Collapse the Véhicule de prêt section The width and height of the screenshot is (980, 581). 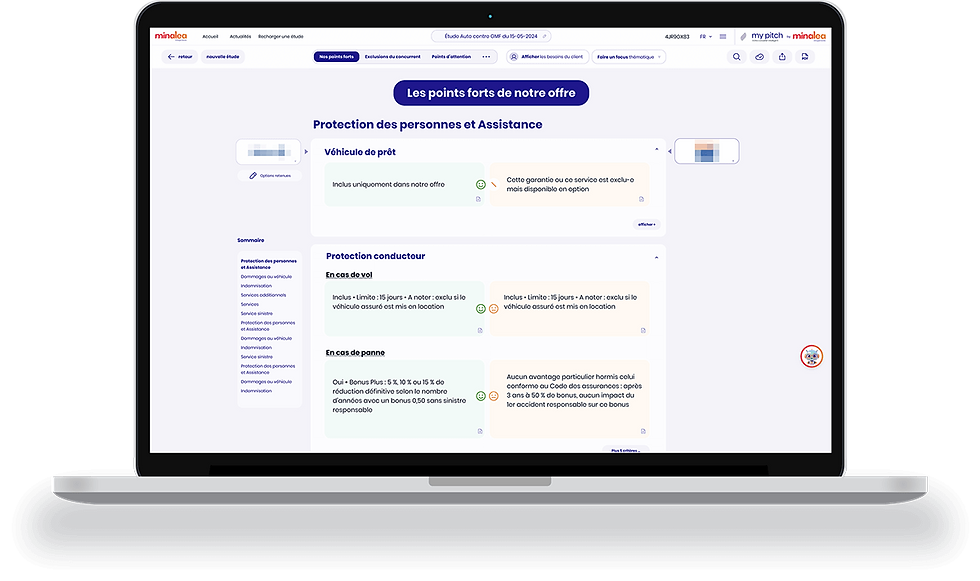[656, 149]
